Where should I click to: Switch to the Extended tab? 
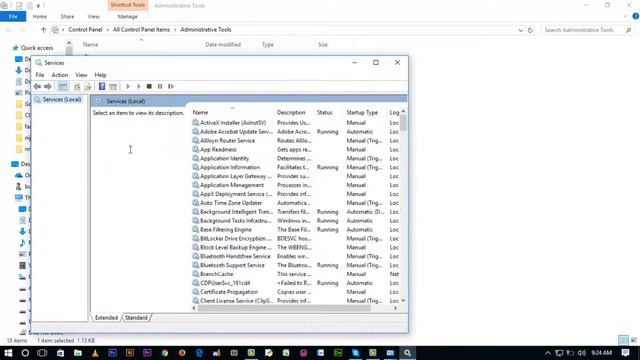[106, 318]
